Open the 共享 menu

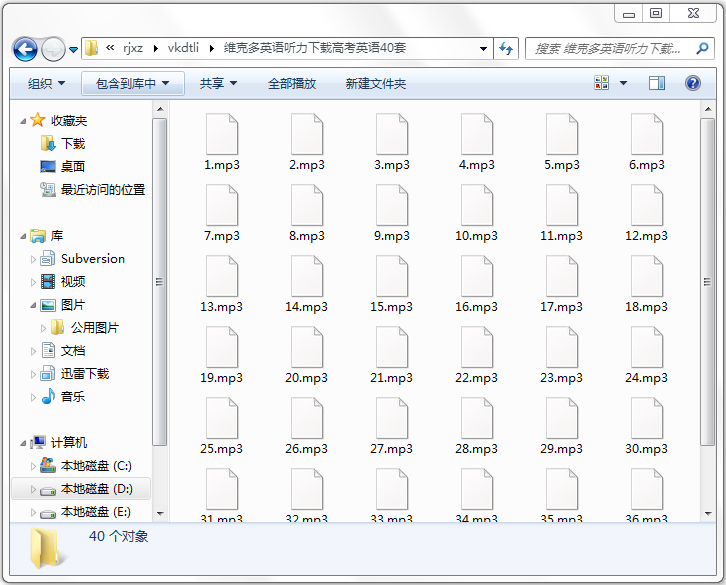tap(219, 83)
